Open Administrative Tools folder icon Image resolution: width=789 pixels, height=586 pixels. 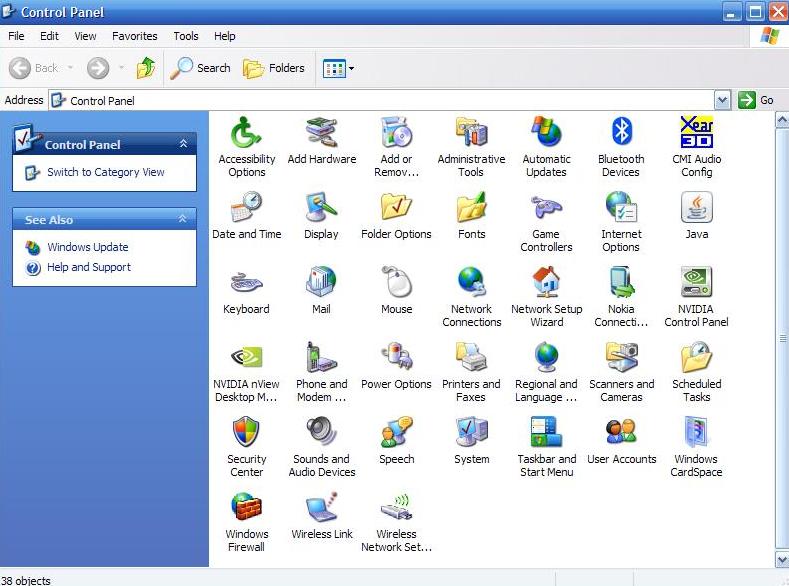pyautogui.click(x=471, y=133)
